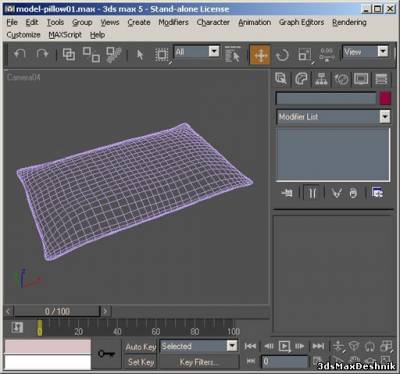400x374 pixels.
Task: Toggle Set Key mode button
Action: point(140,362)
